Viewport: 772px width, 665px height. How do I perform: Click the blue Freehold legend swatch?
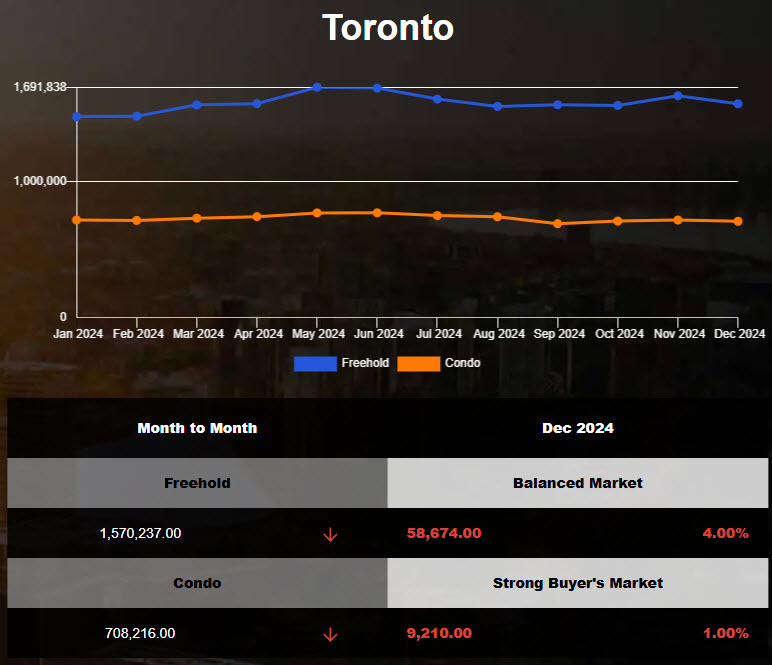pos(315,364)
